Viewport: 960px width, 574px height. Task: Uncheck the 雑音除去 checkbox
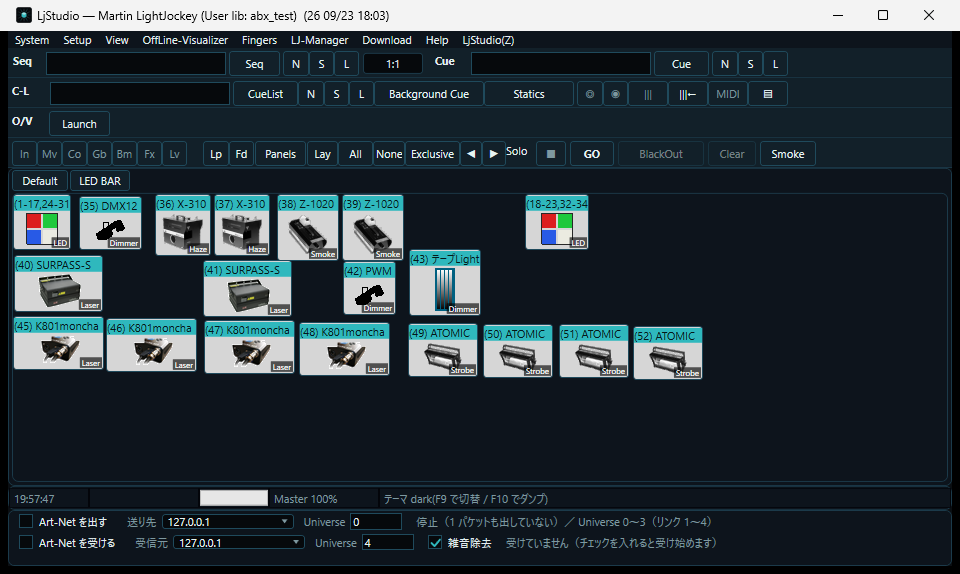435,542
